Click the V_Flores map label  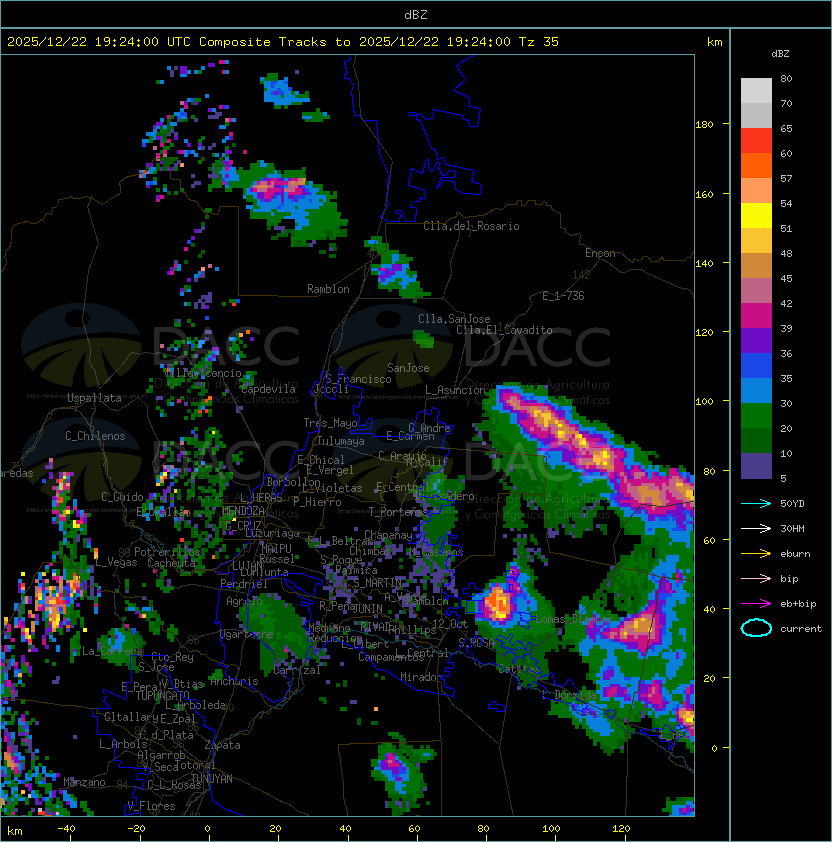[151, 806]
